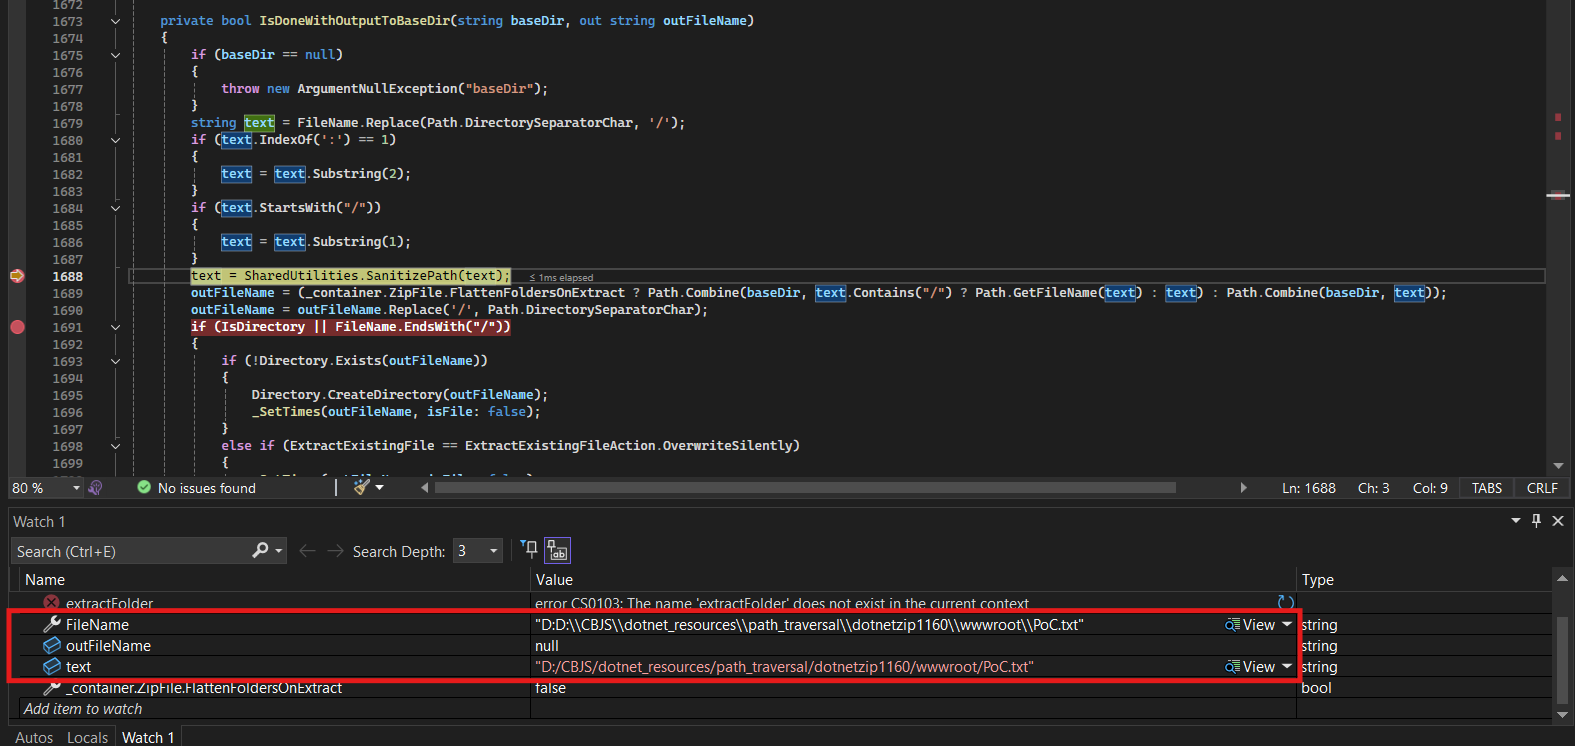Click the green No issues found checkmark

pos(144,488)
